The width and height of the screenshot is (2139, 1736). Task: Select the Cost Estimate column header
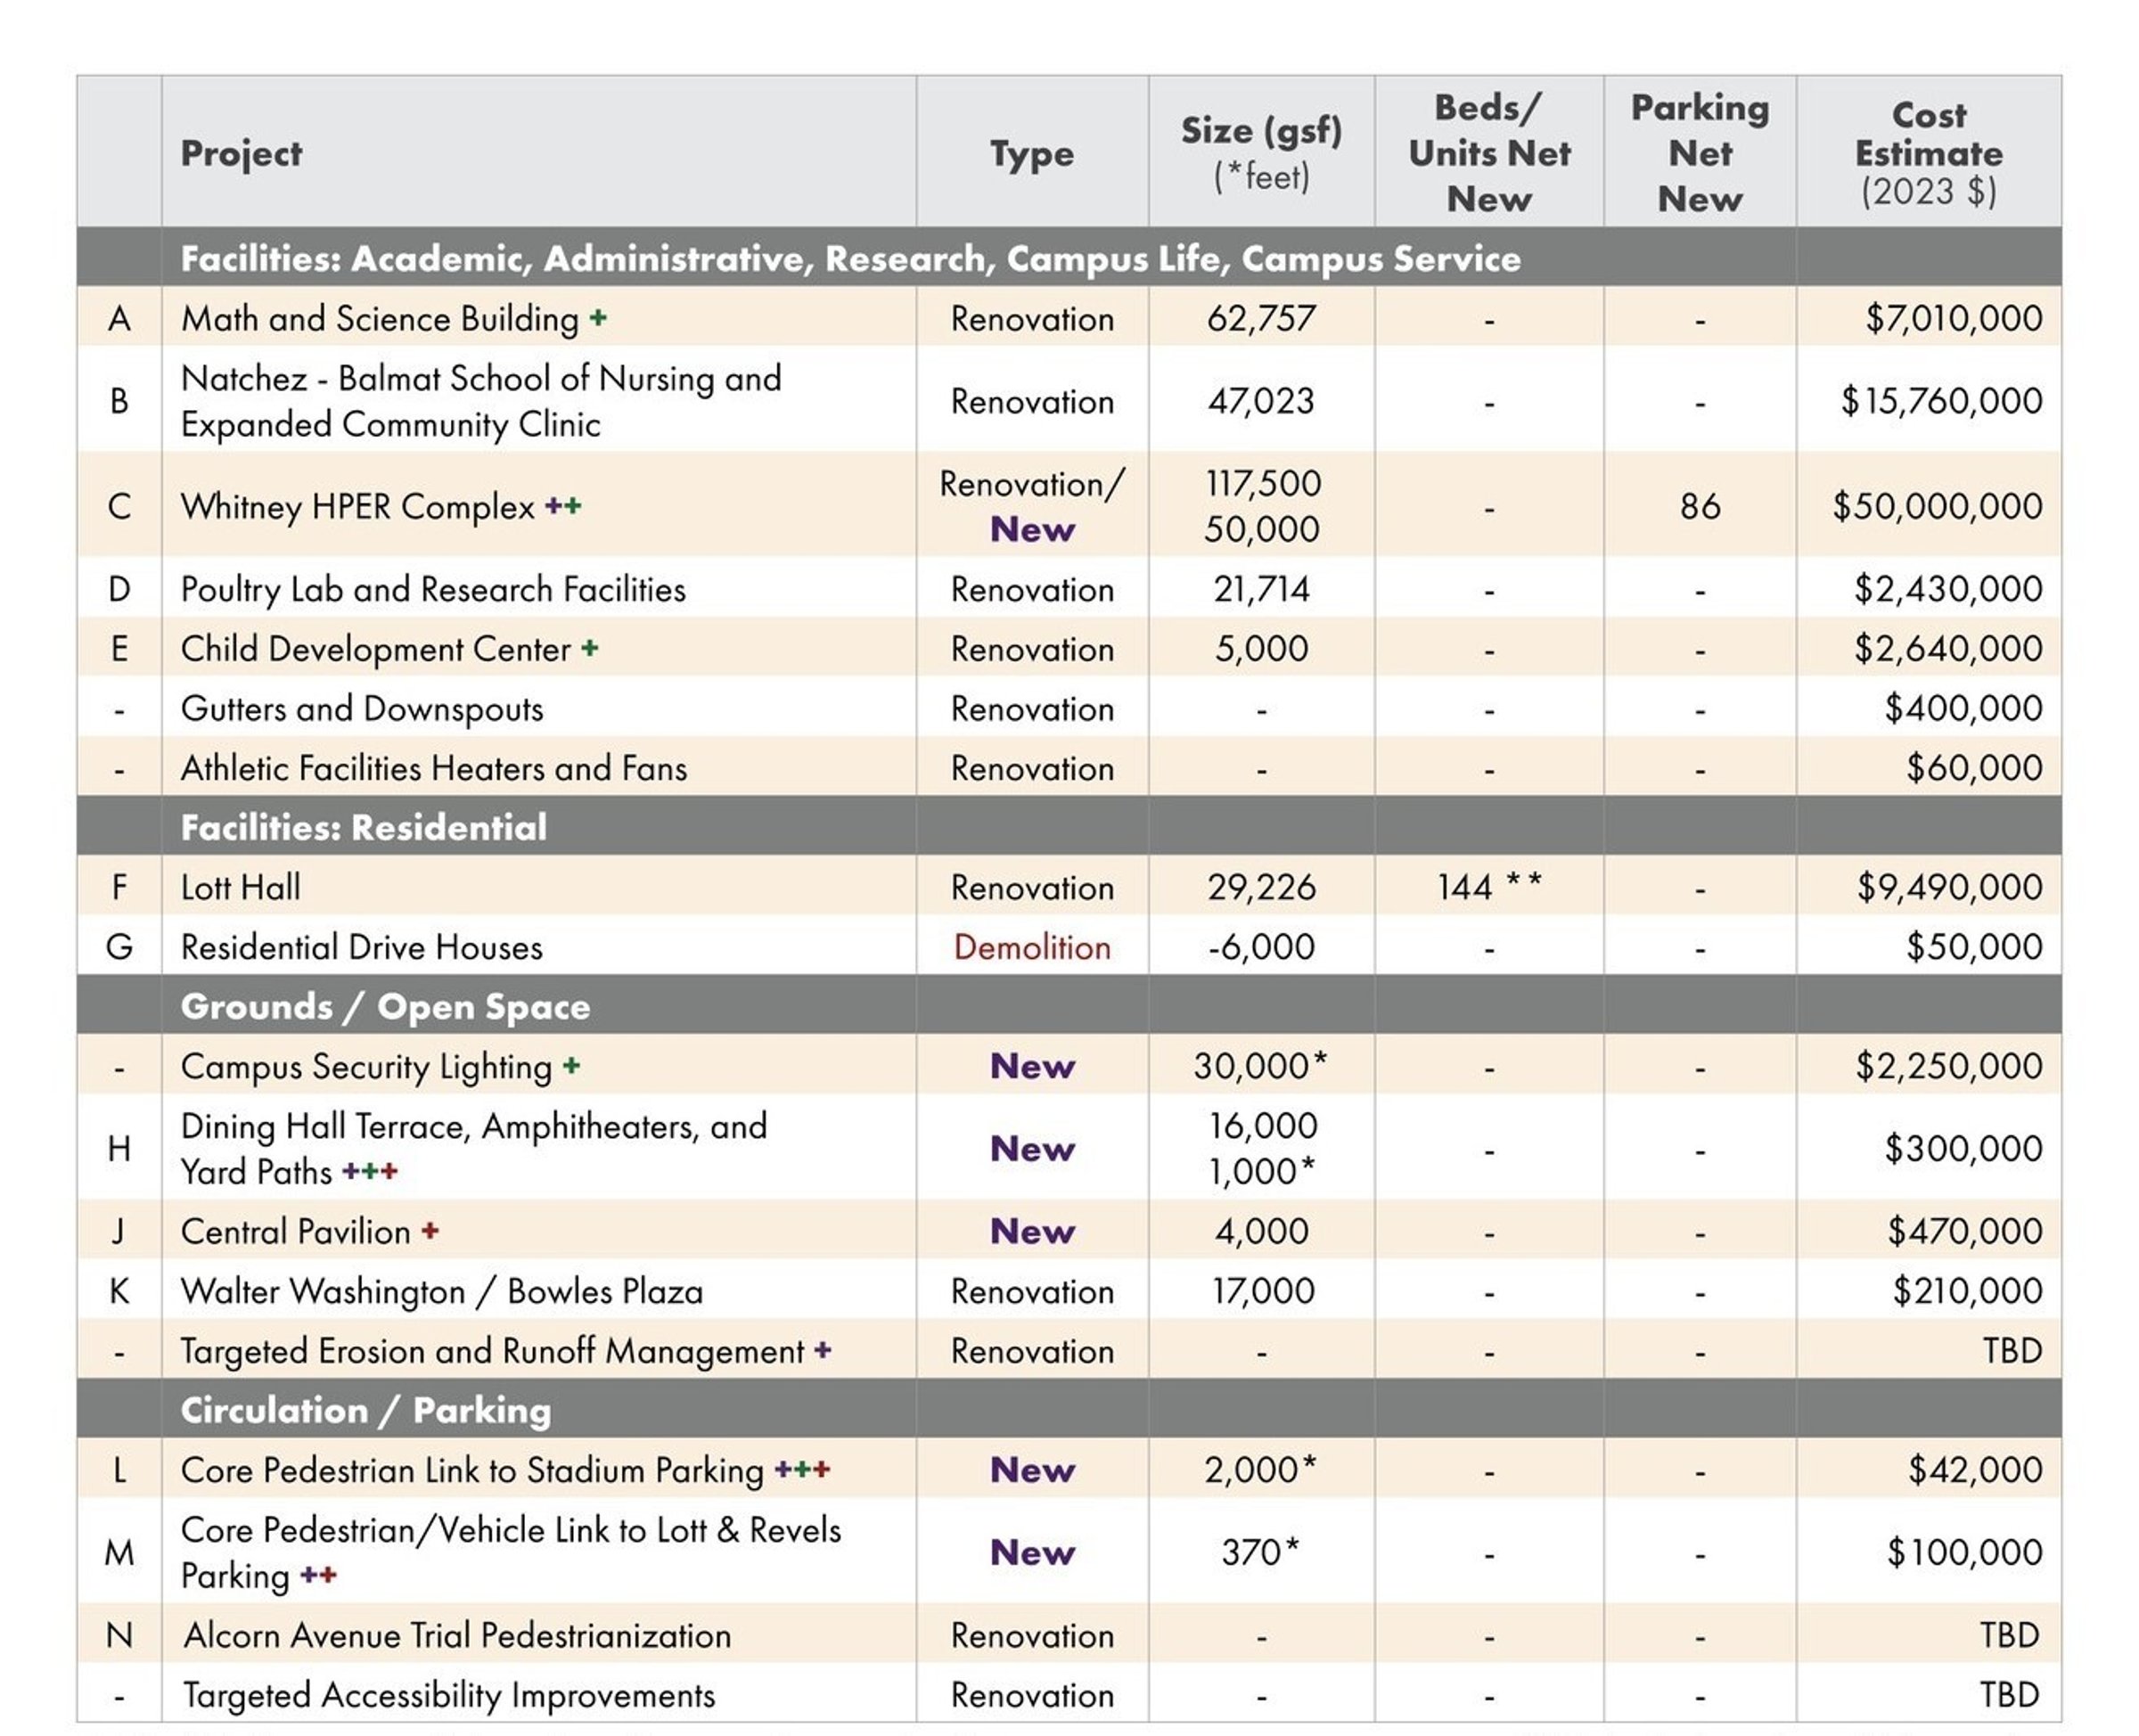(1928, 152)
